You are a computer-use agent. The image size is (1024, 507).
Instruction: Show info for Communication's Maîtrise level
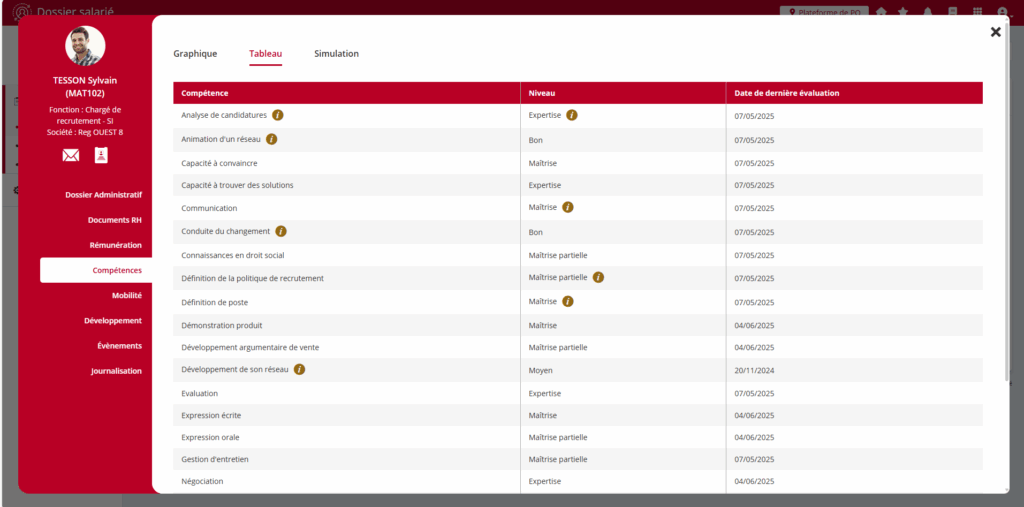[x=568, y=208]
